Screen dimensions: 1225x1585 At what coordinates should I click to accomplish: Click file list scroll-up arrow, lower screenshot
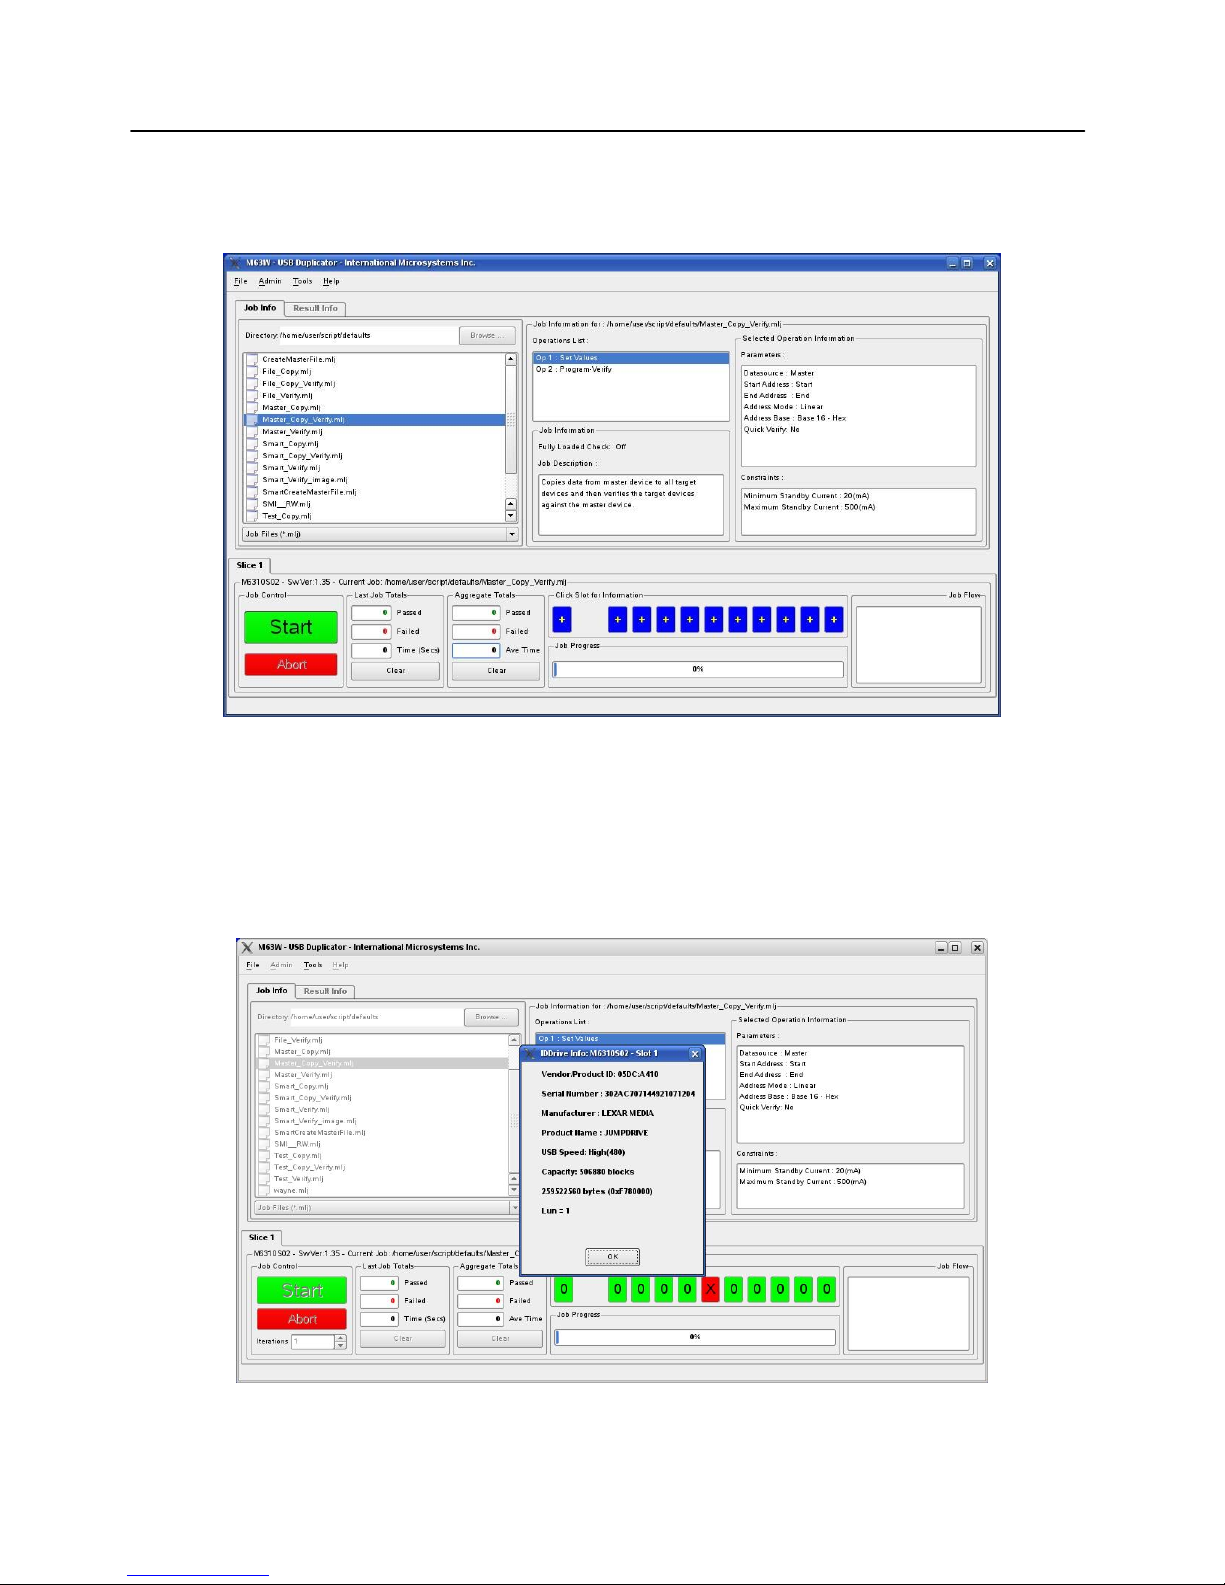click(514, 1040)
